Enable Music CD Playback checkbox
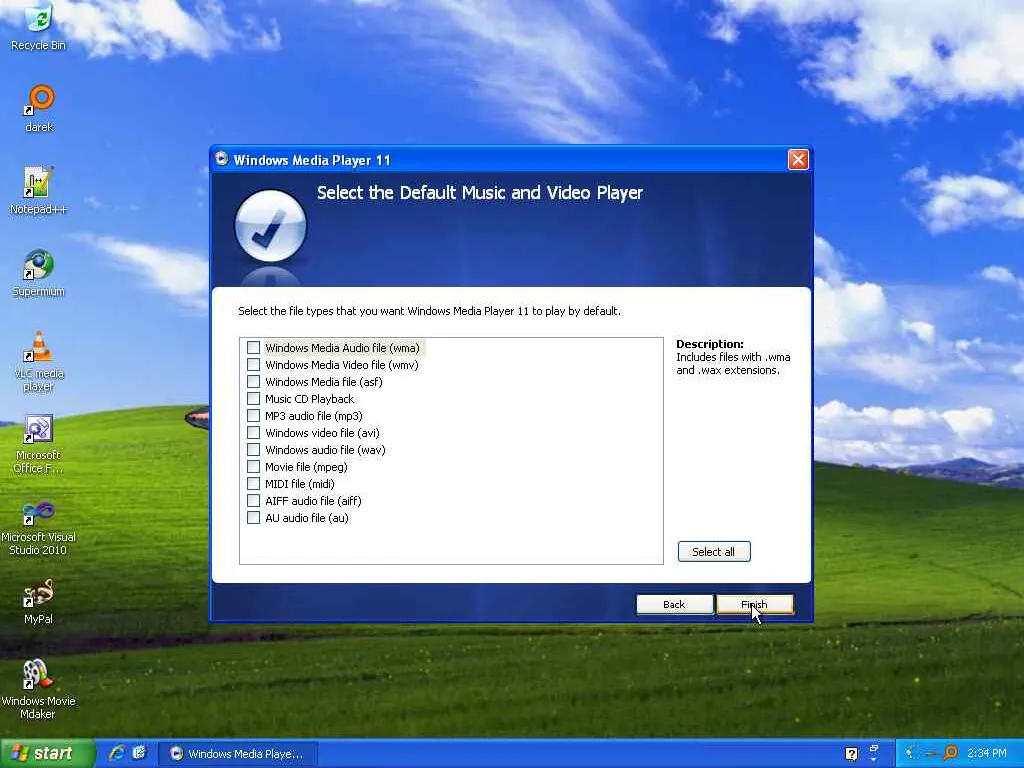The height and width of the screenshot is (768, 1024). [253, 398]
